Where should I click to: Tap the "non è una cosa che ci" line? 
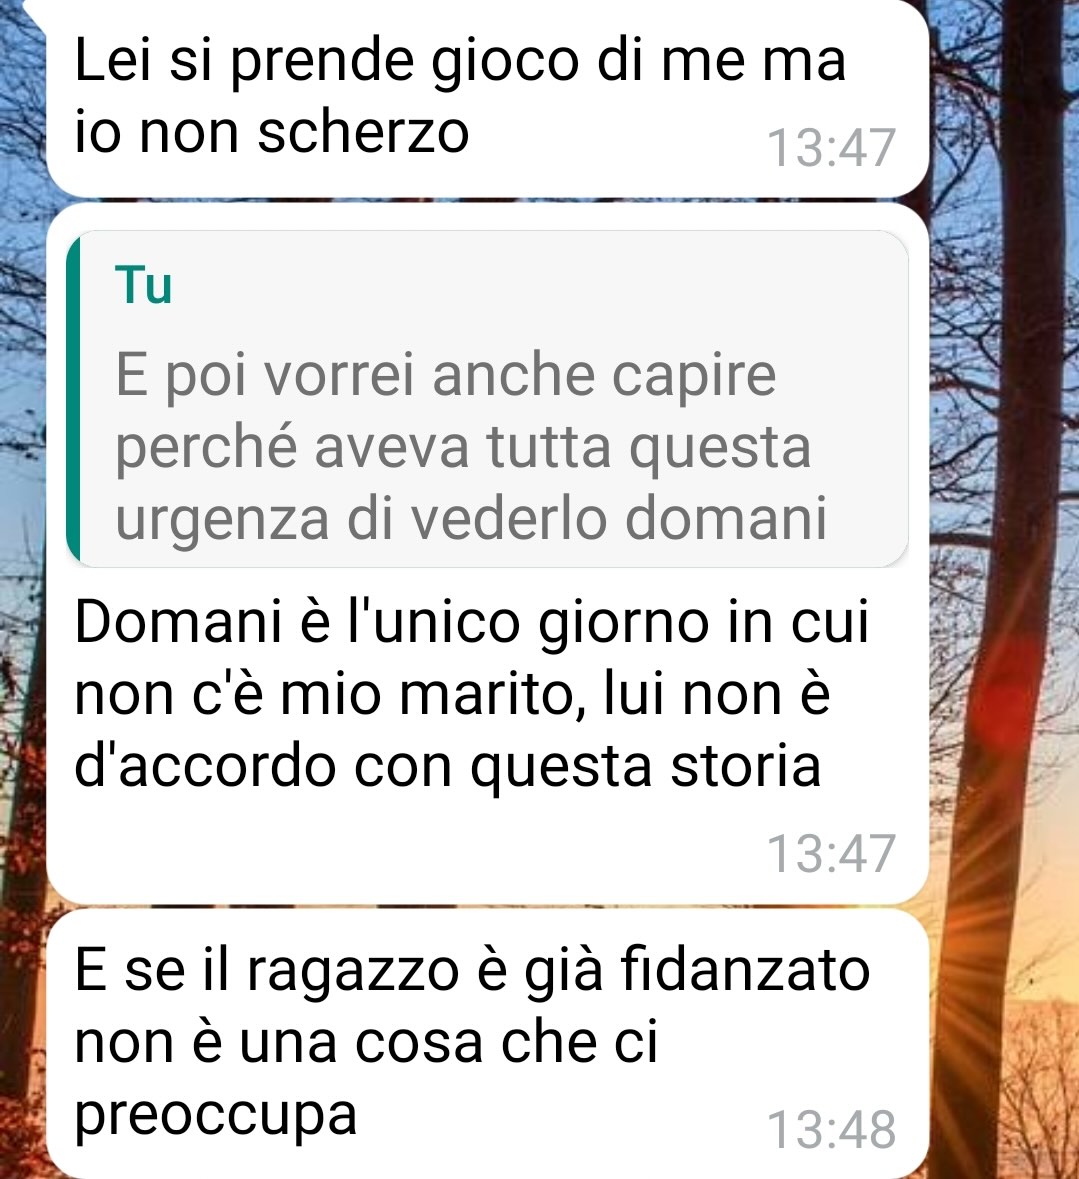click(366, 1042)
